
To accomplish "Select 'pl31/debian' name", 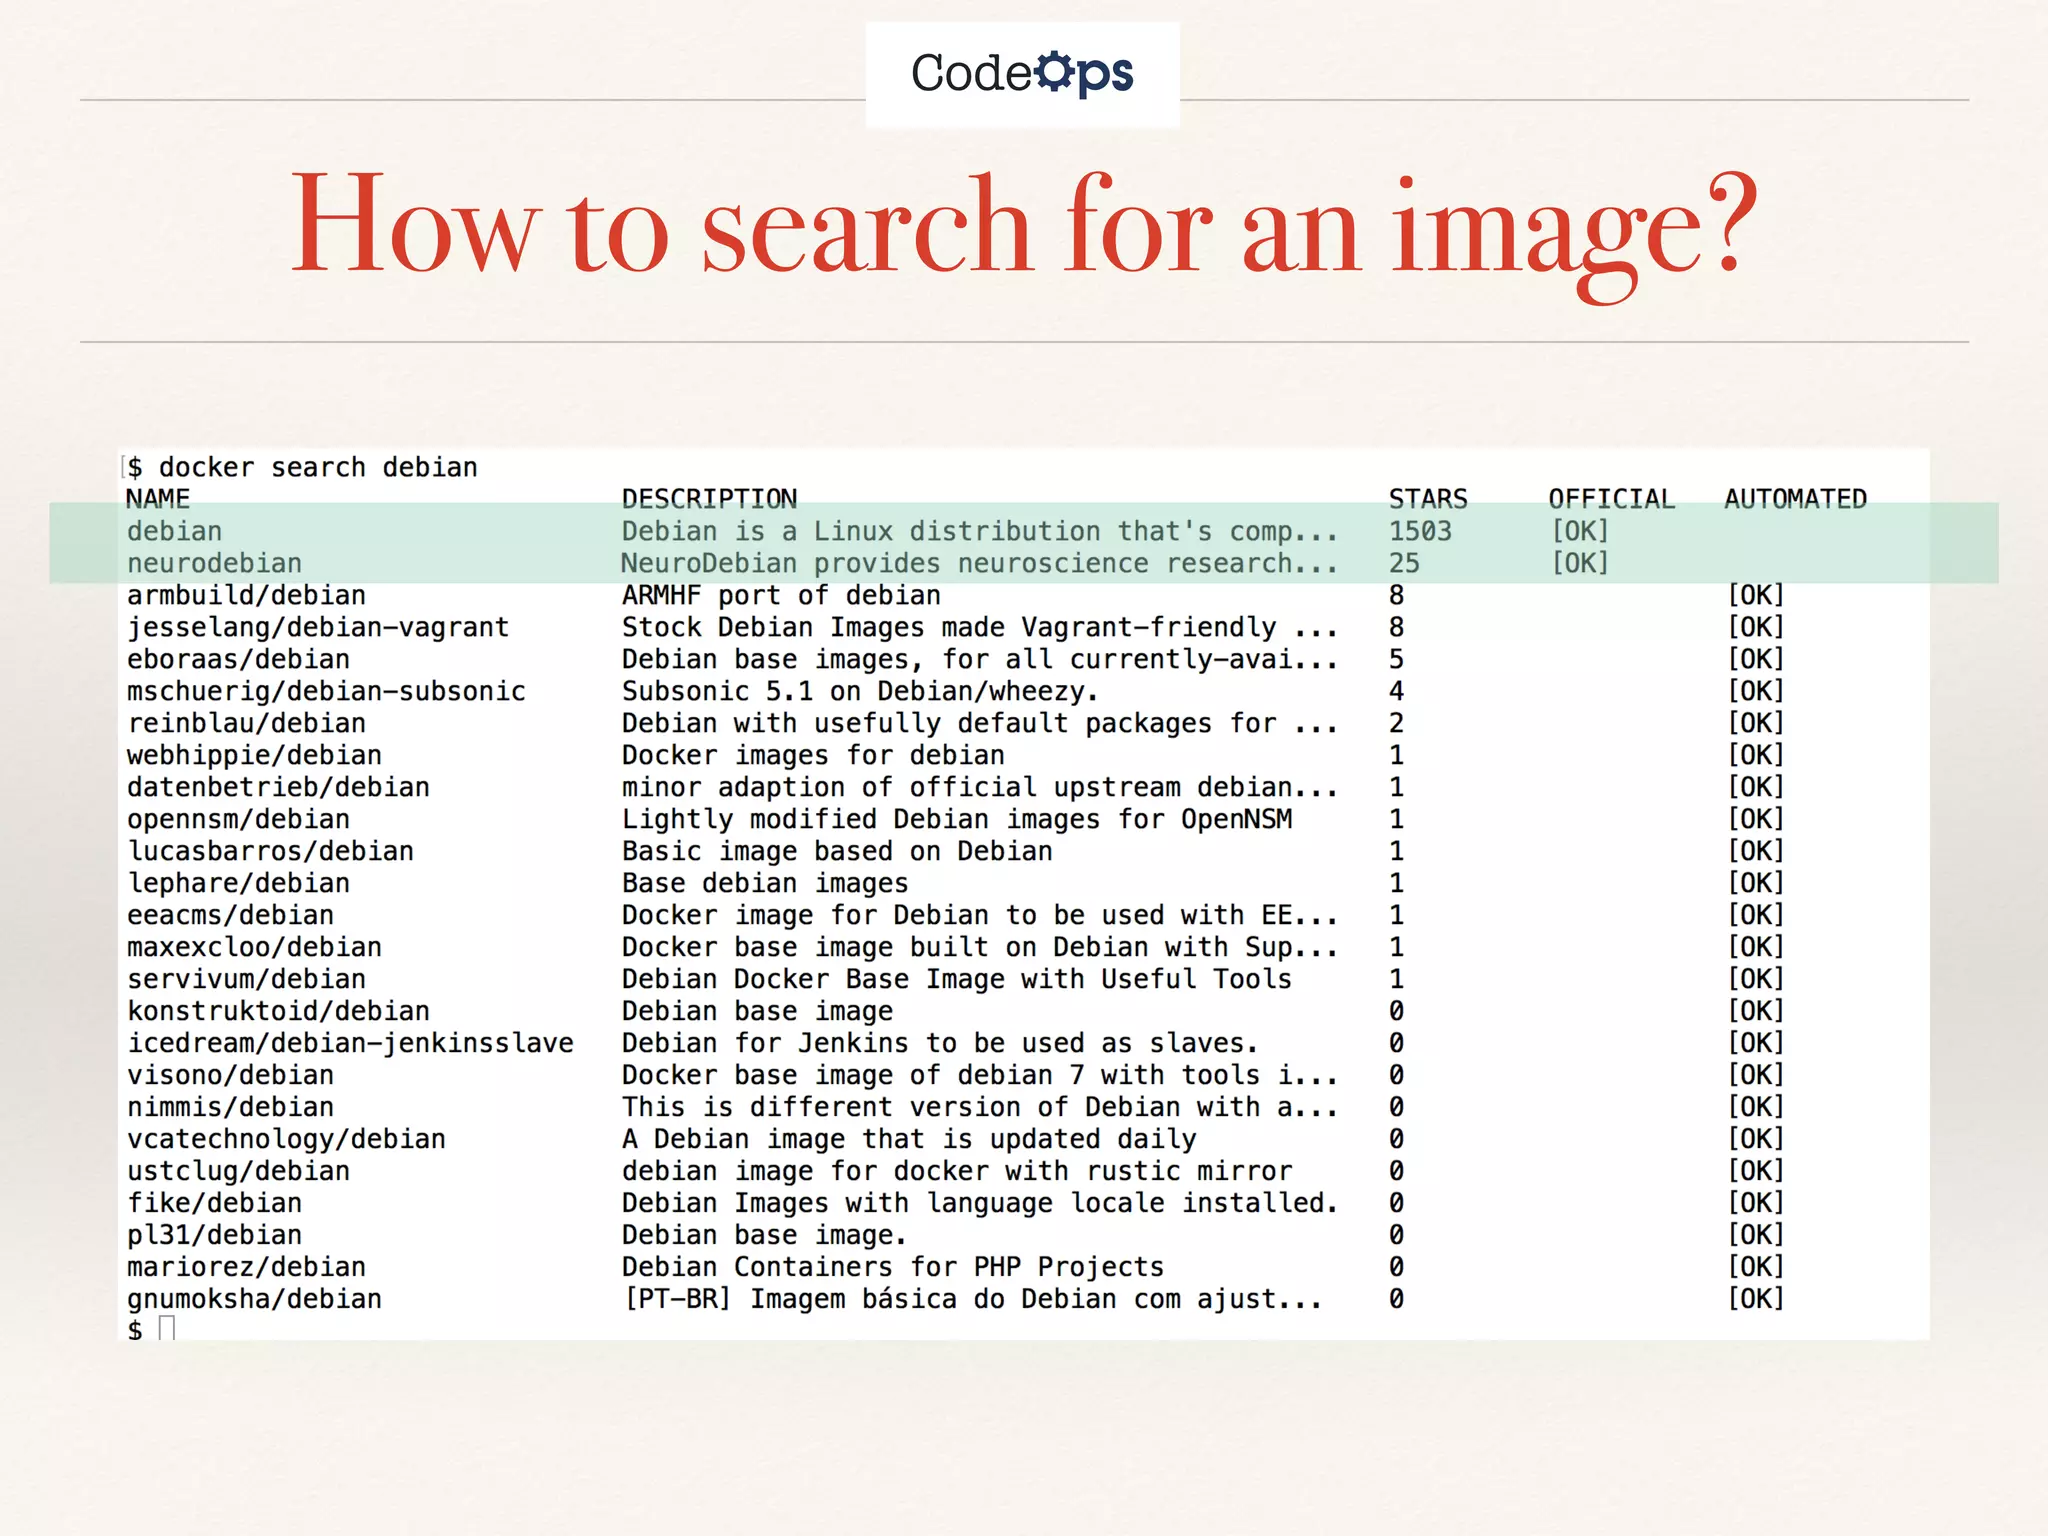I will (214, 1235).
